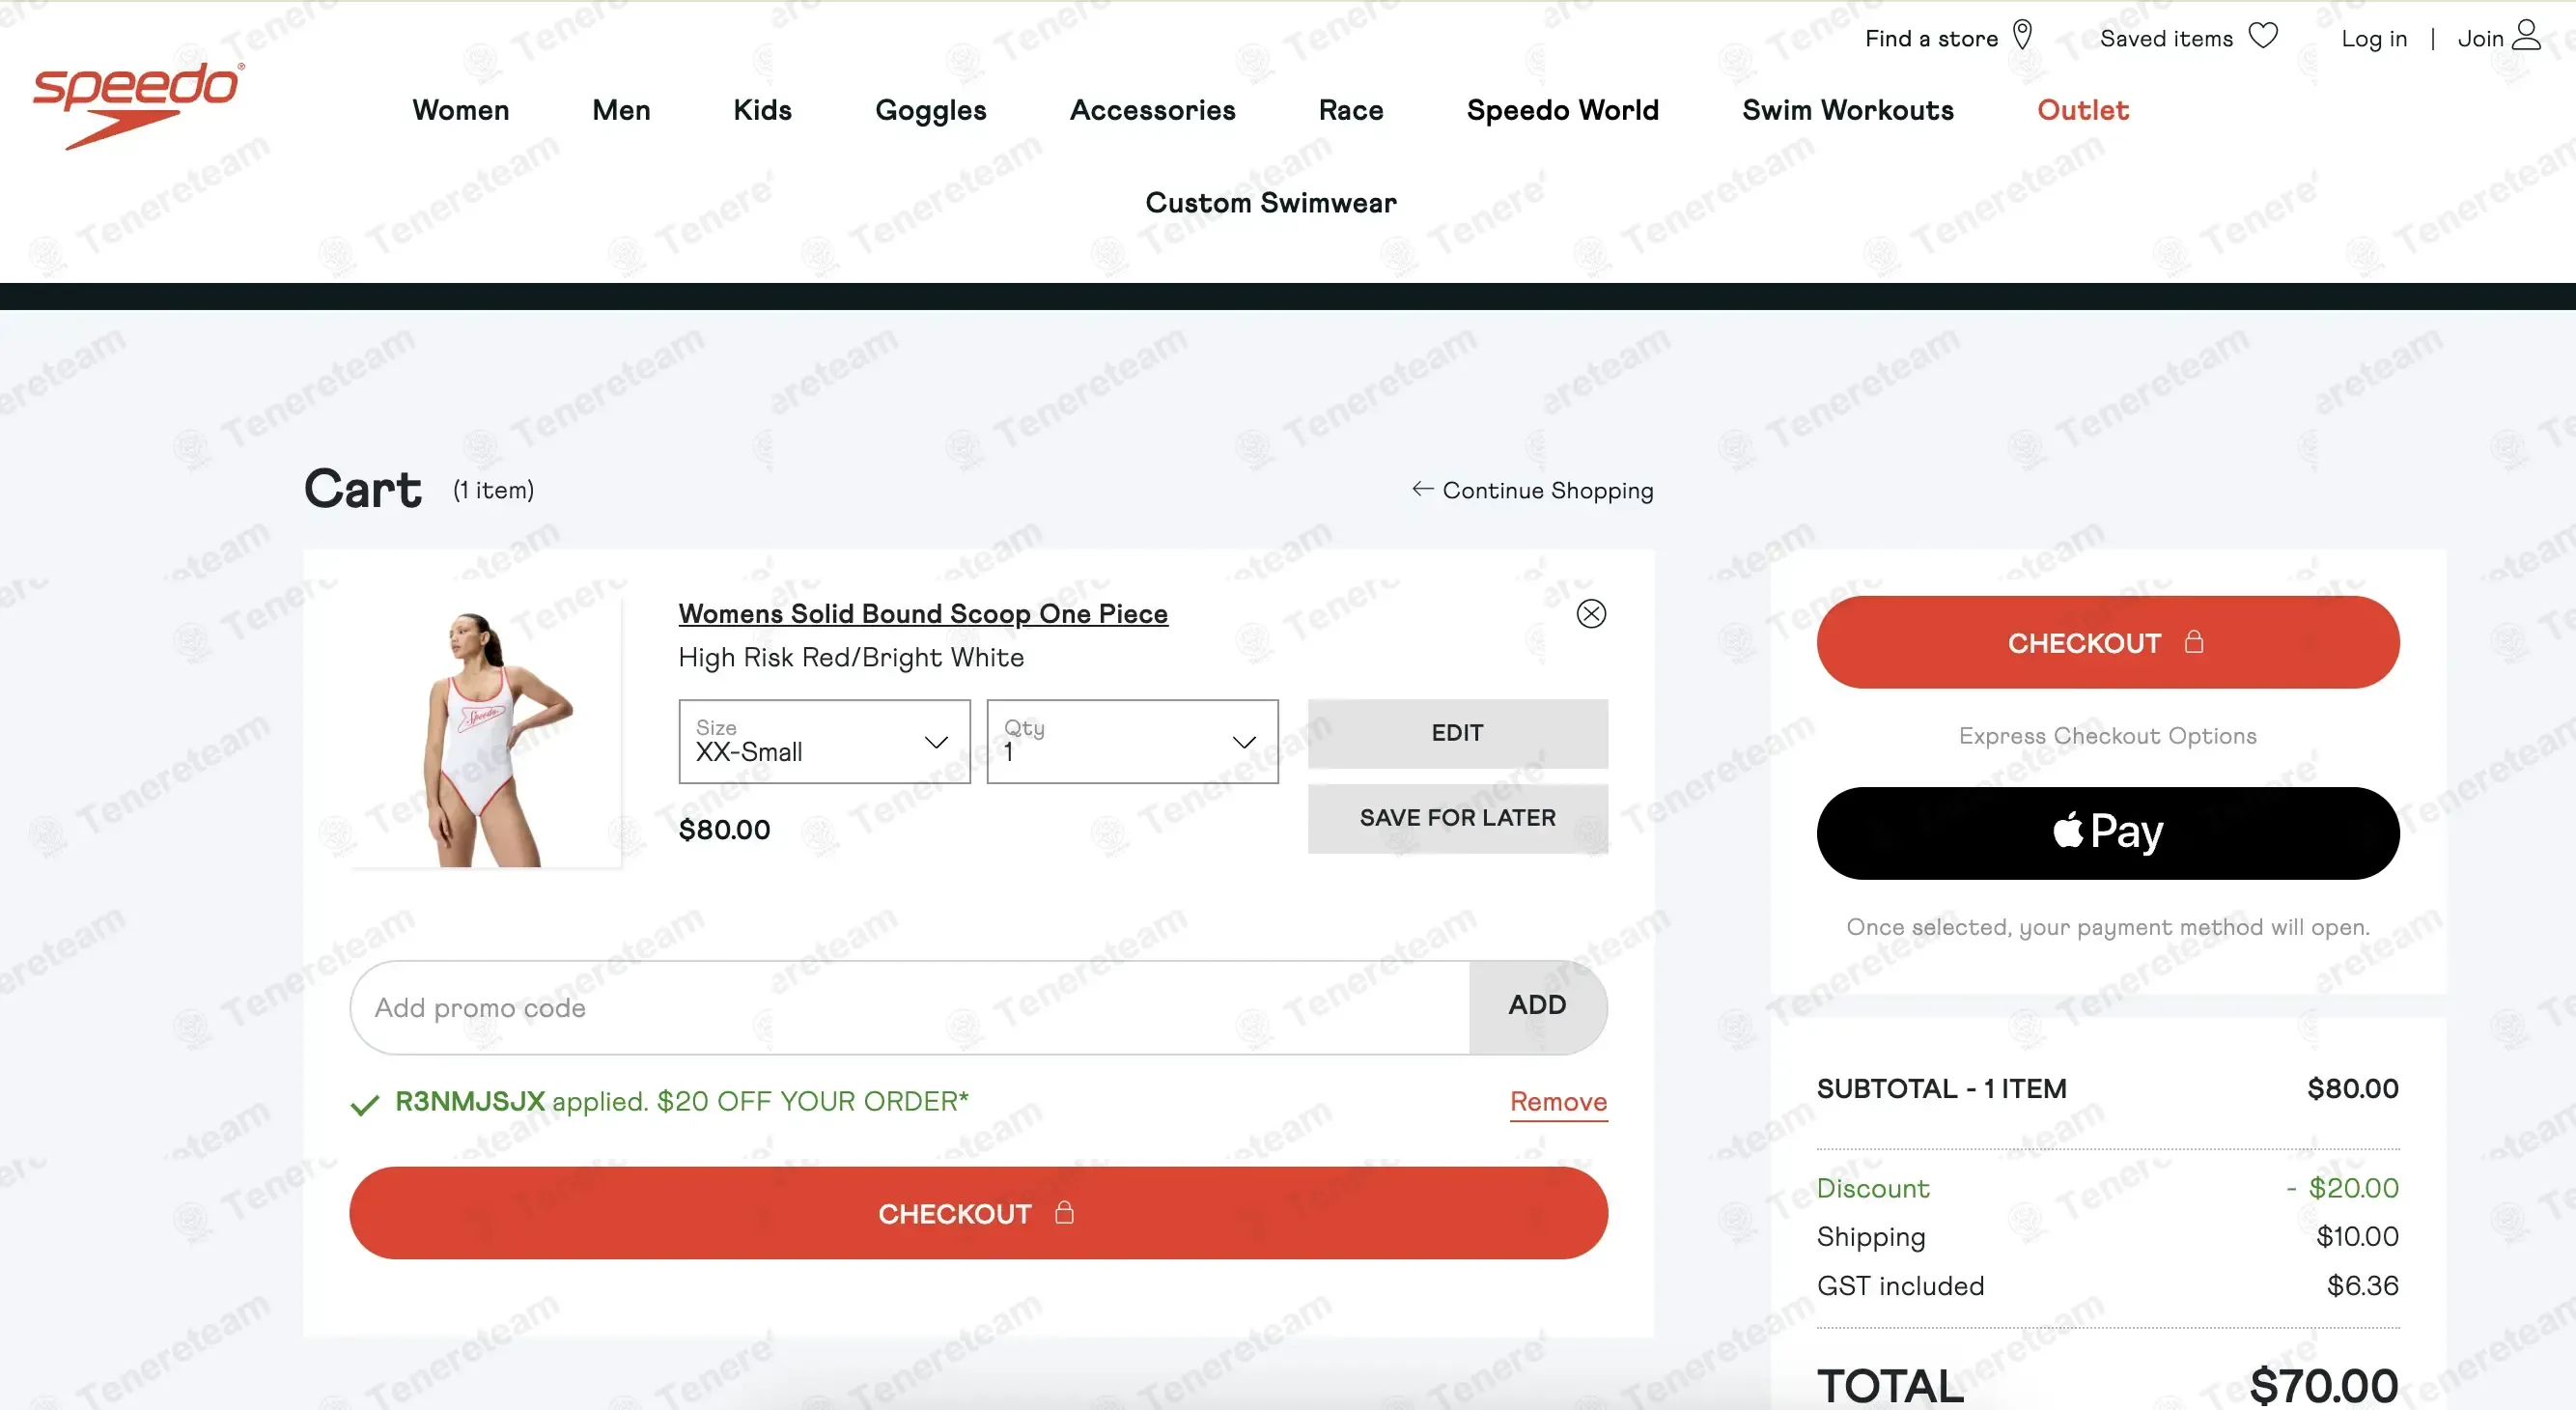This screenshot has height=1410, width=2576.
Task: Open the Size XX-Small dropdown
Action: pyautogui.click(x=824, y=741)
